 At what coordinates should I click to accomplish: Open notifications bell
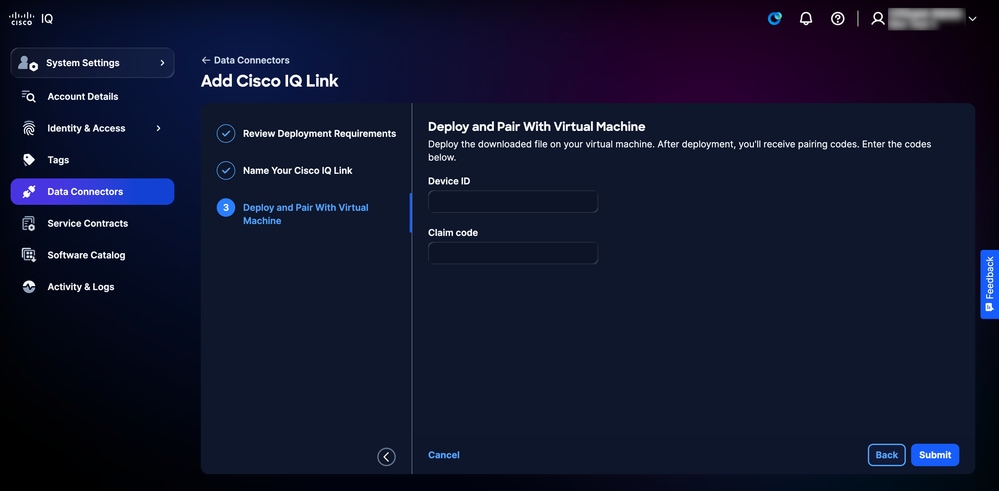point(806,18)
